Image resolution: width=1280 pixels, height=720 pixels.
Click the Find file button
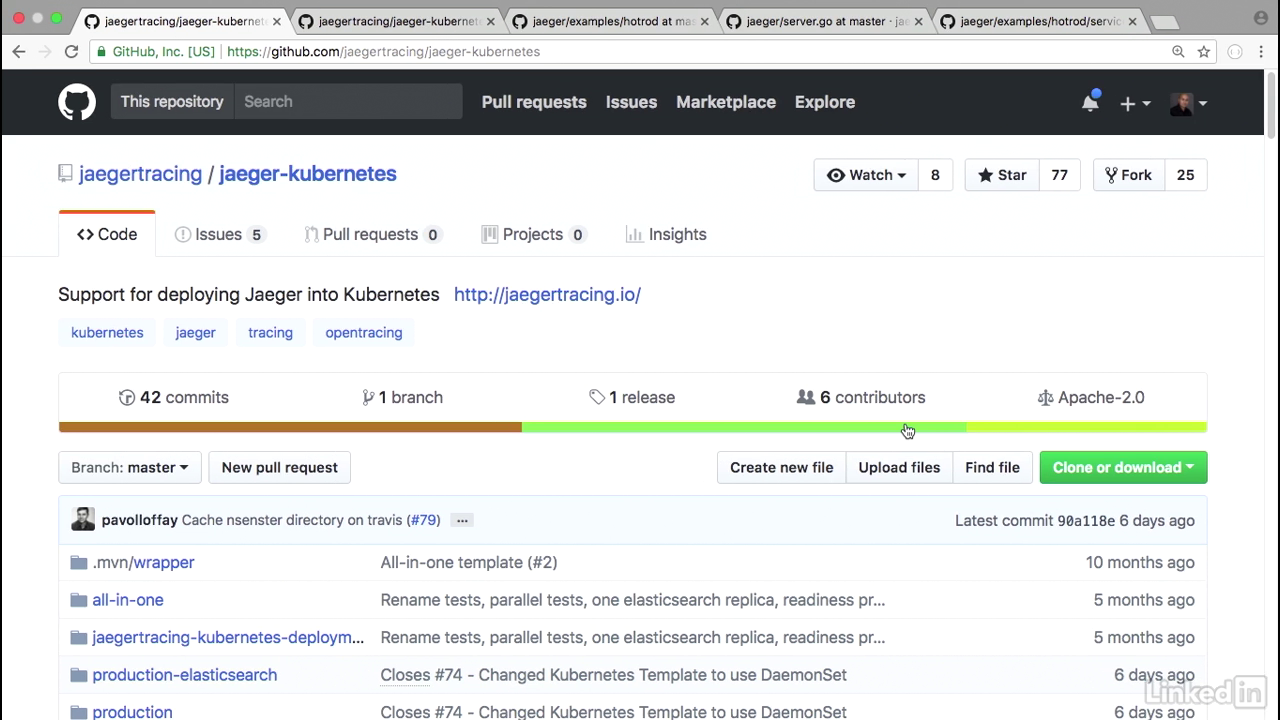click(x=992, y=467)
